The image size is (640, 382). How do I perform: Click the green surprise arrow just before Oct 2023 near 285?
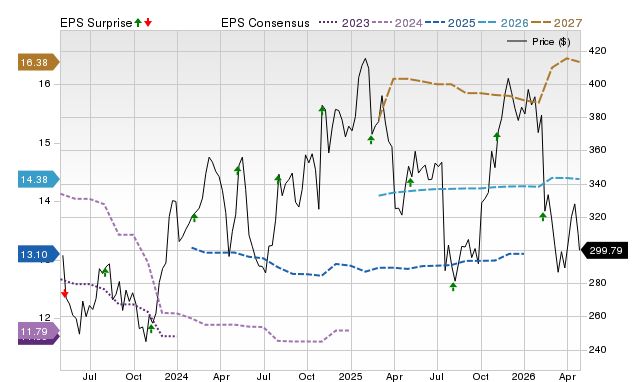click(x=105, y=272)
